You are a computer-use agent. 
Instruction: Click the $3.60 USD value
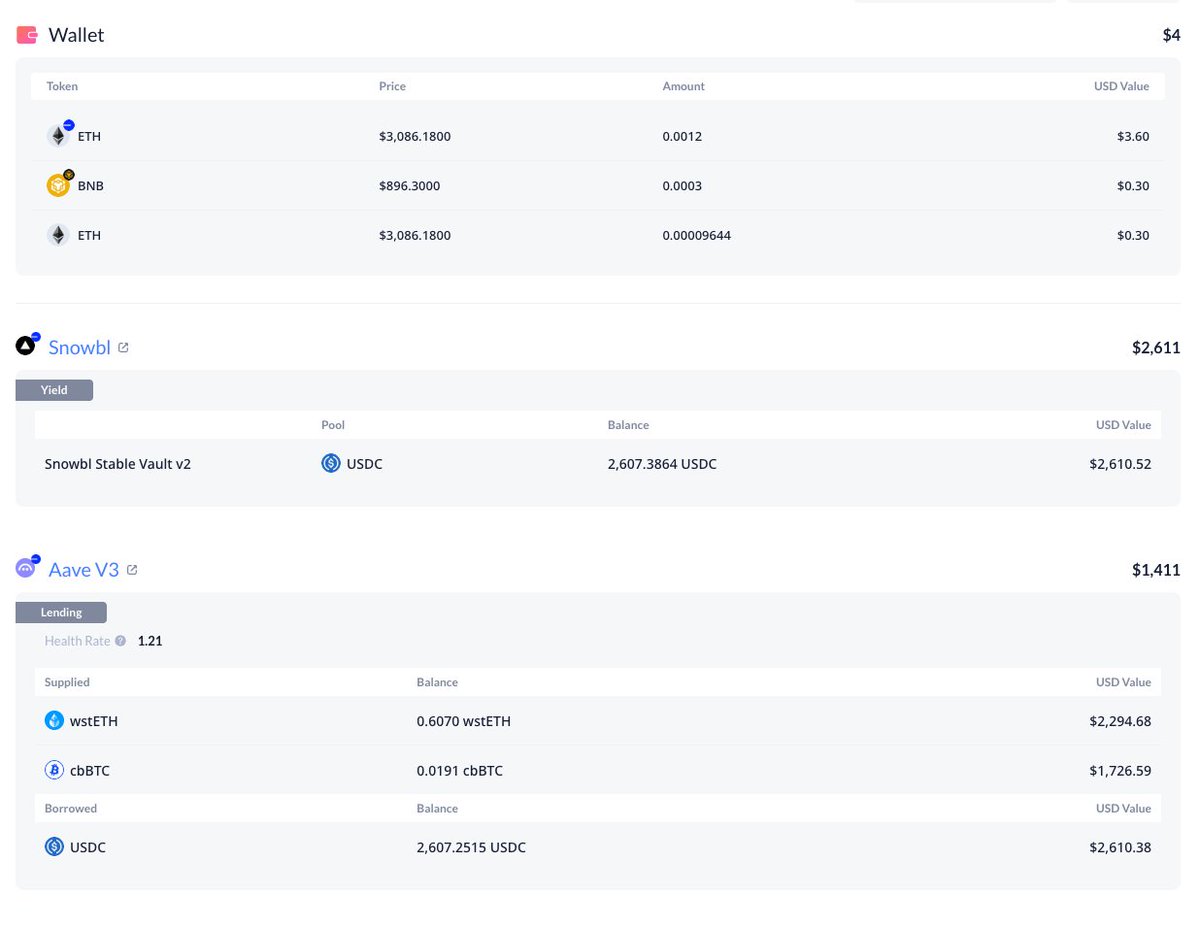[1133, 136]
